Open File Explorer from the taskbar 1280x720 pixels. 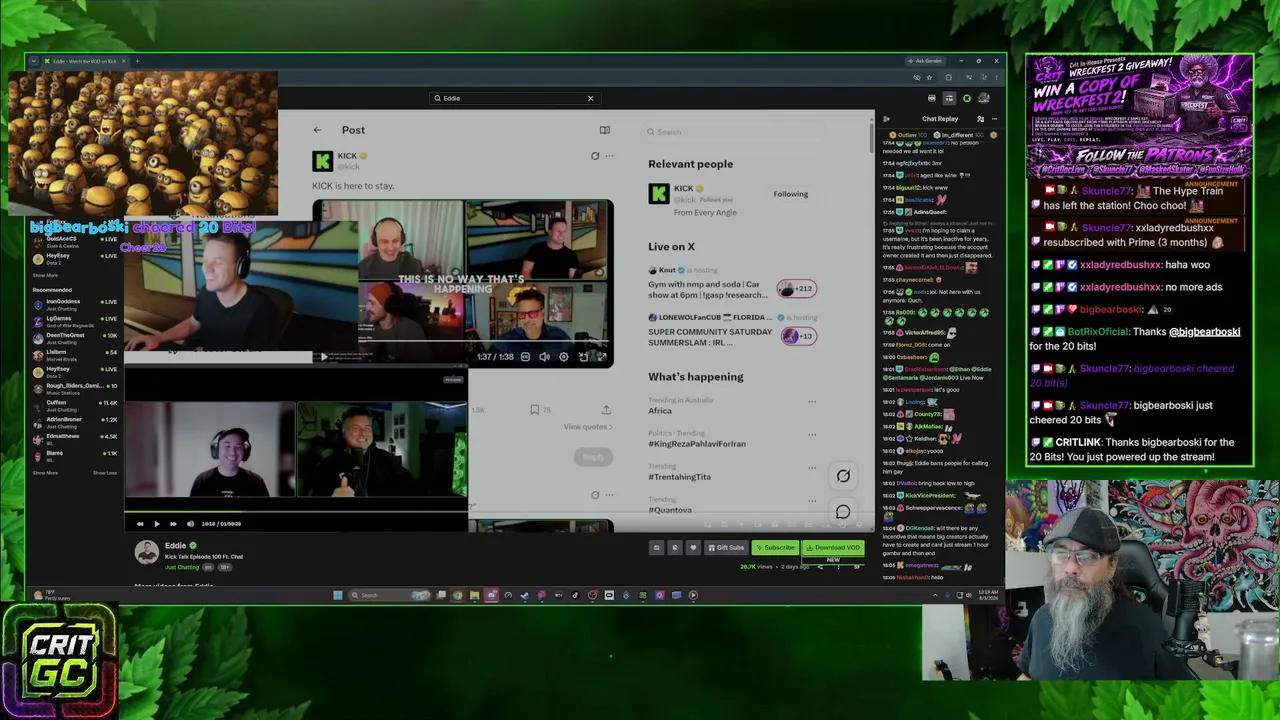[474, 595]
